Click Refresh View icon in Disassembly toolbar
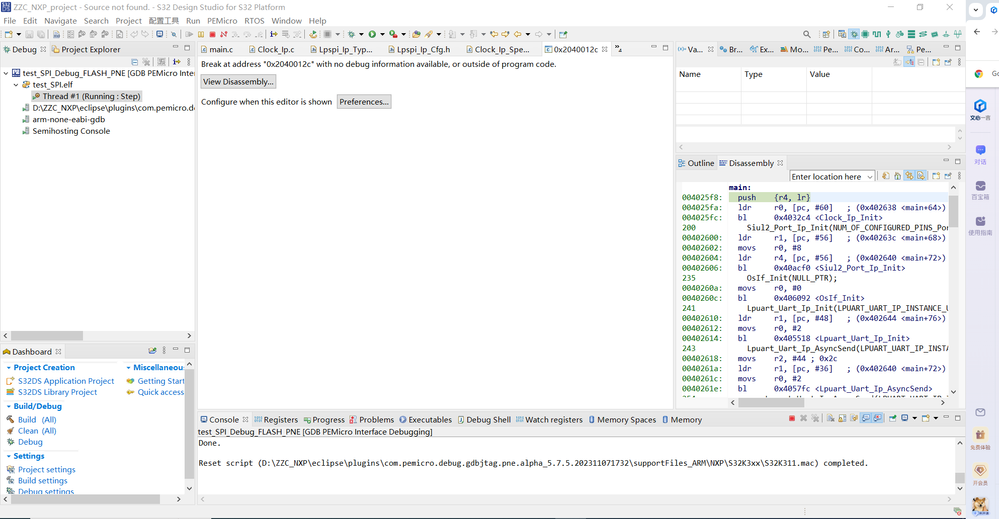 886,176
